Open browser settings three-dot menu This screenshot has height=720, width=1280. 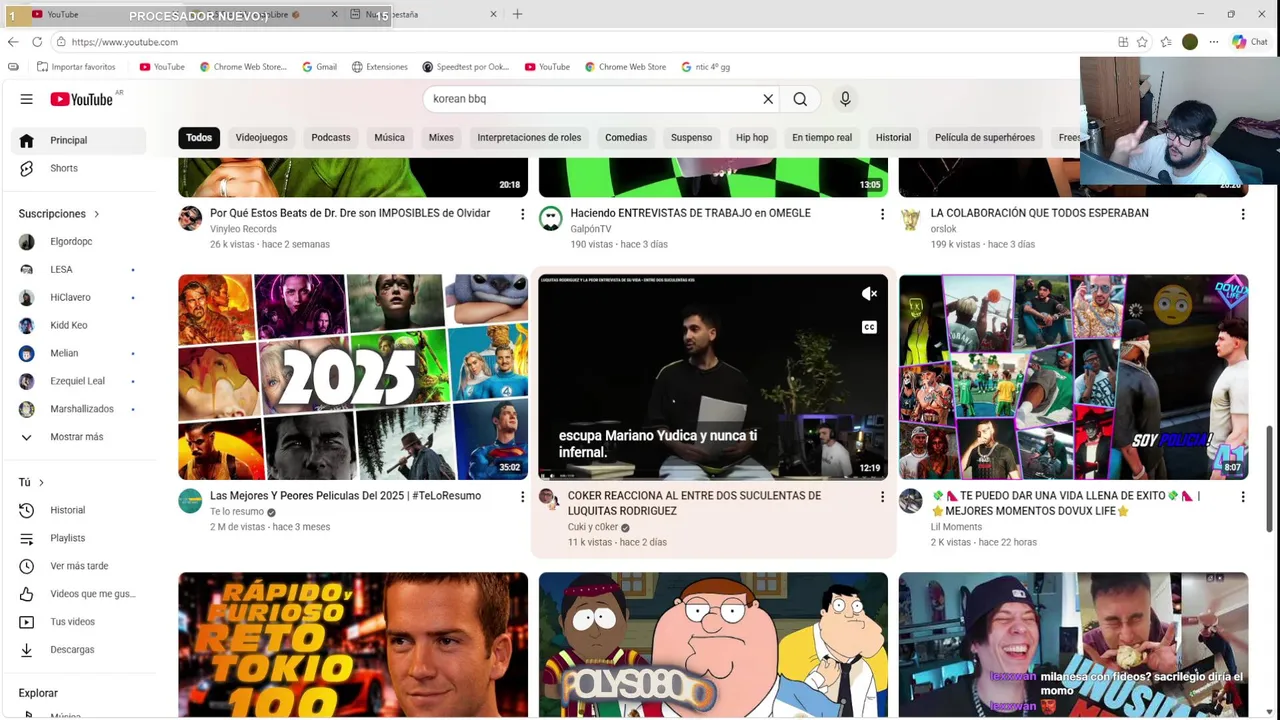[1214, 42]
